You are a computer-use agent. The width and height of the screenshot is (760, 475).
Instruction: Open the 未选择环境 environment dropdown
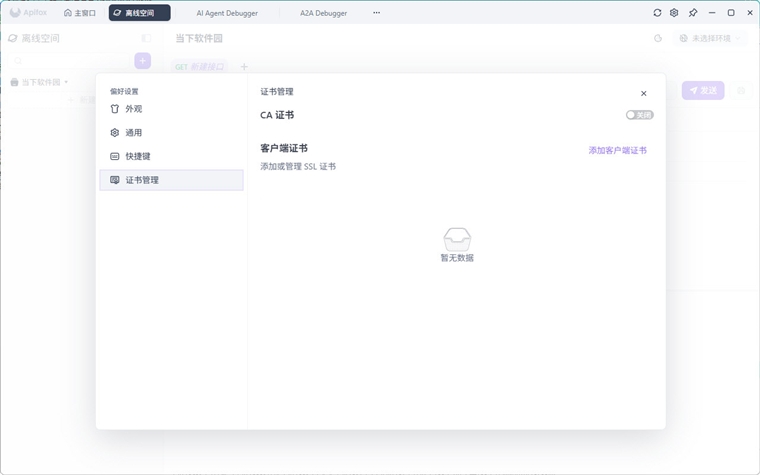pos(711,38)
